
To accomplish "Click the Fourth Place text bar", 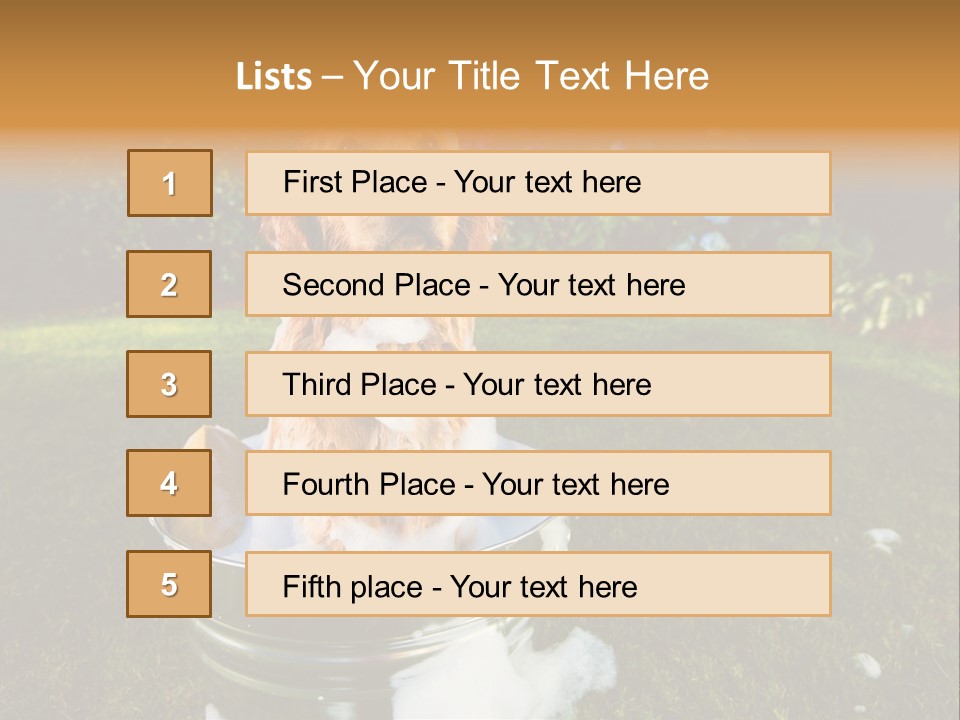I will tap(538, 483).
